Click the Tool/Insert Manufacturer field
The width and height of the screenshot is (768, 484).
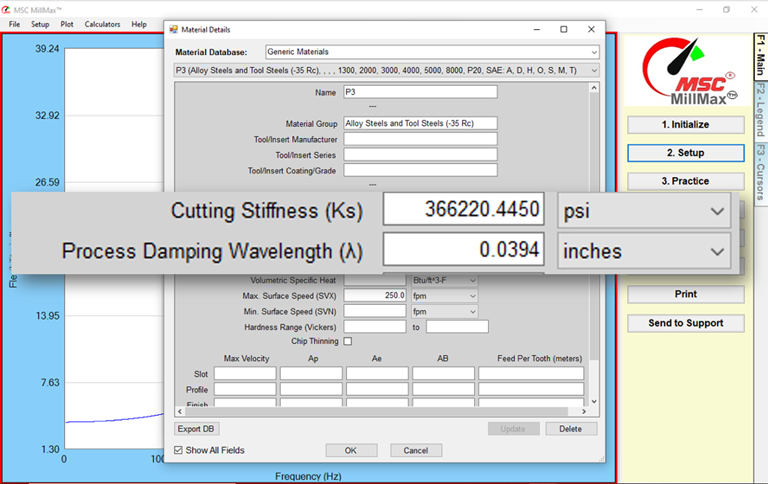[420, 139]
